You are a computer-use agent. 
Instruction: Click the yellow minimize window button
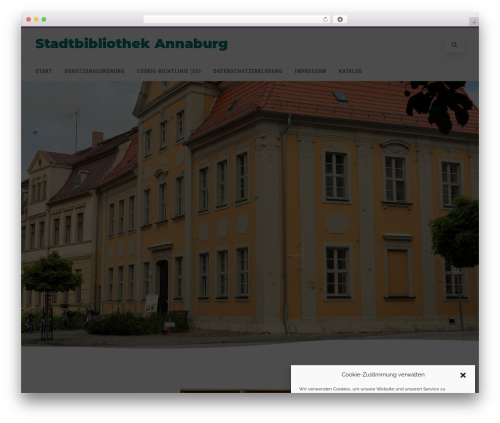click(36, 20)
